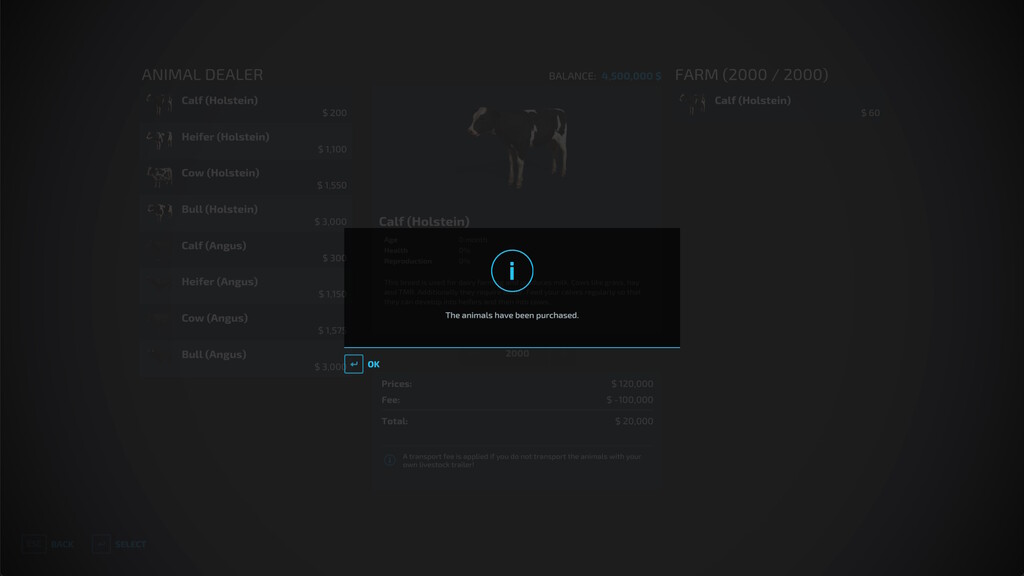Click the Prices label in the summary
Viewport: 1024px width, 576px height.
click(x=396, y=384)
